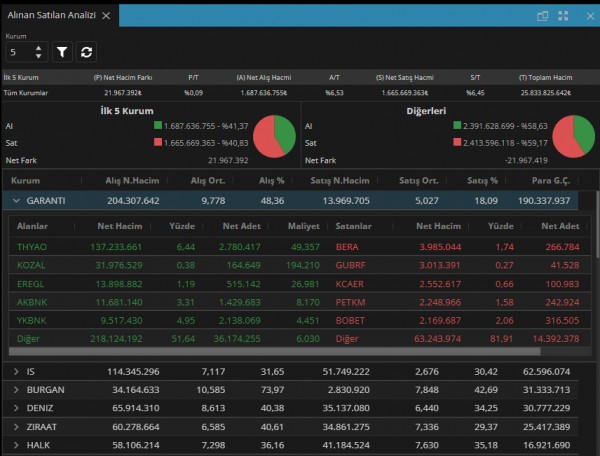Select KCAER in the sellers list
This screenshot has height=456, width=600.
click(x=349, y=284)
